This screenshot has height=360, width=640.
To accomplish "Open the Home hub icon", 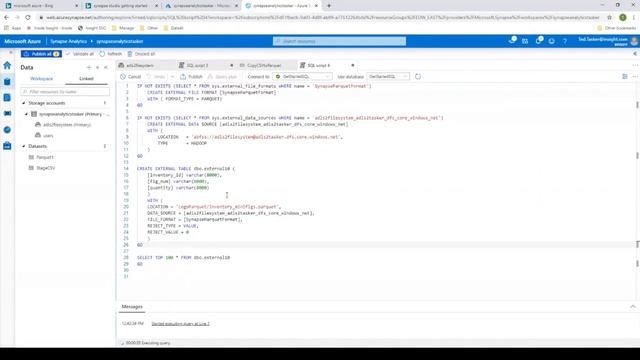I will pos(7,65).
